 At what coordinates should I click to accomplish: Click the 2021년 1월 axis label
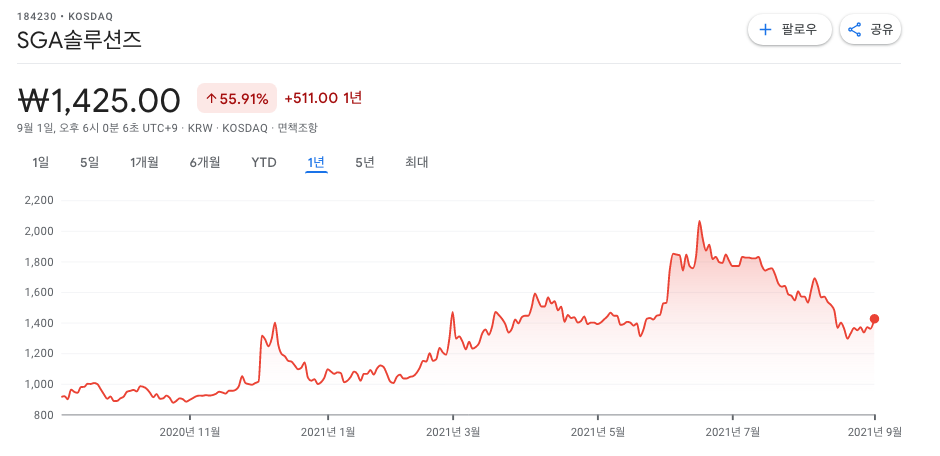click(328, 431)
